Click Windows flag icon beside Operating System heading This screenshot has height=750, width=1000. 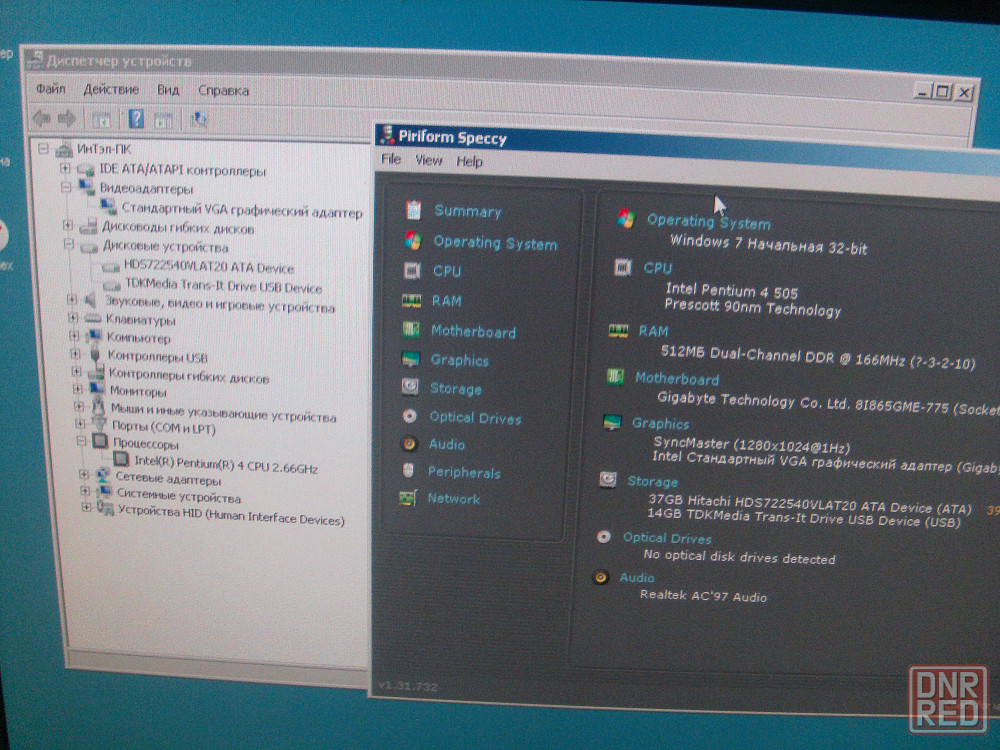(x=626, y=219)
